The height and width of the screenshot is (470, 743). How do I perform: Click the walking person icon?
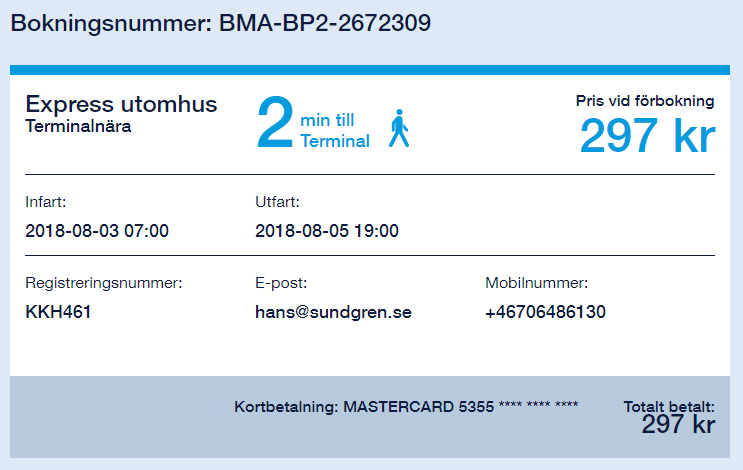click(399, 128)
